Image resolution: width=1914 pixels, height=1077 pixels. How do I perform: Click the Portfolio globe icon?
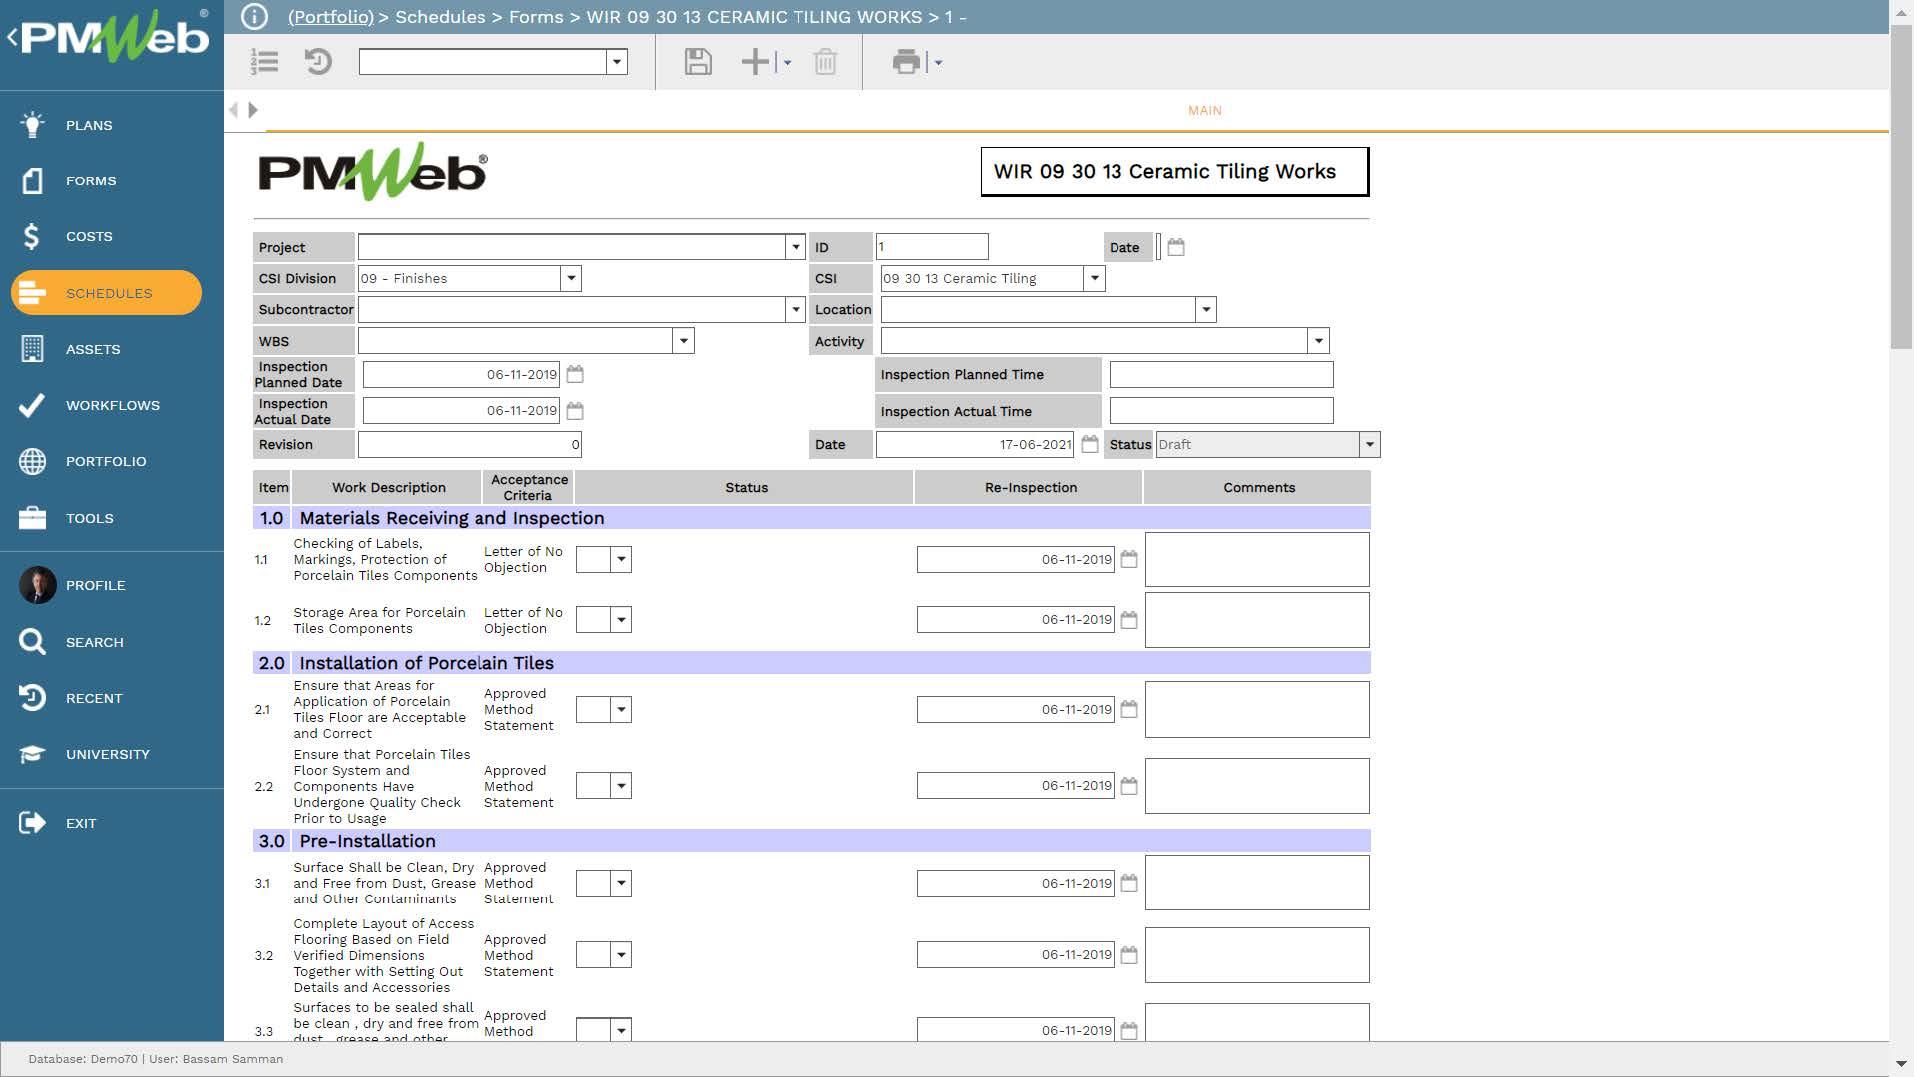tap(32, 461)
